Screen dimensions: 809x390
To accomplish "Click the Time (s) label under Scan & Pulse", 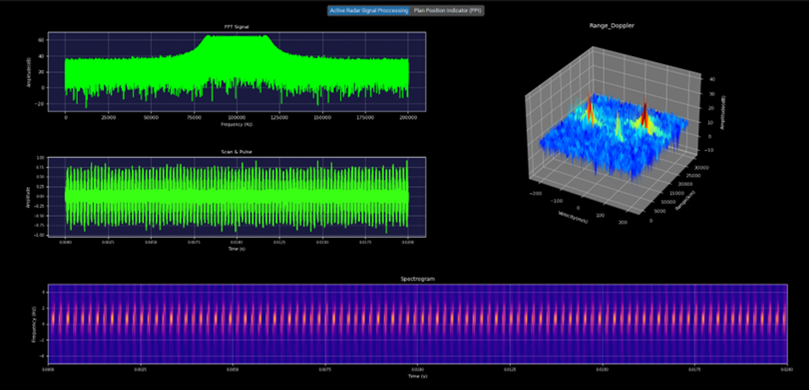I will pos(237,249).
